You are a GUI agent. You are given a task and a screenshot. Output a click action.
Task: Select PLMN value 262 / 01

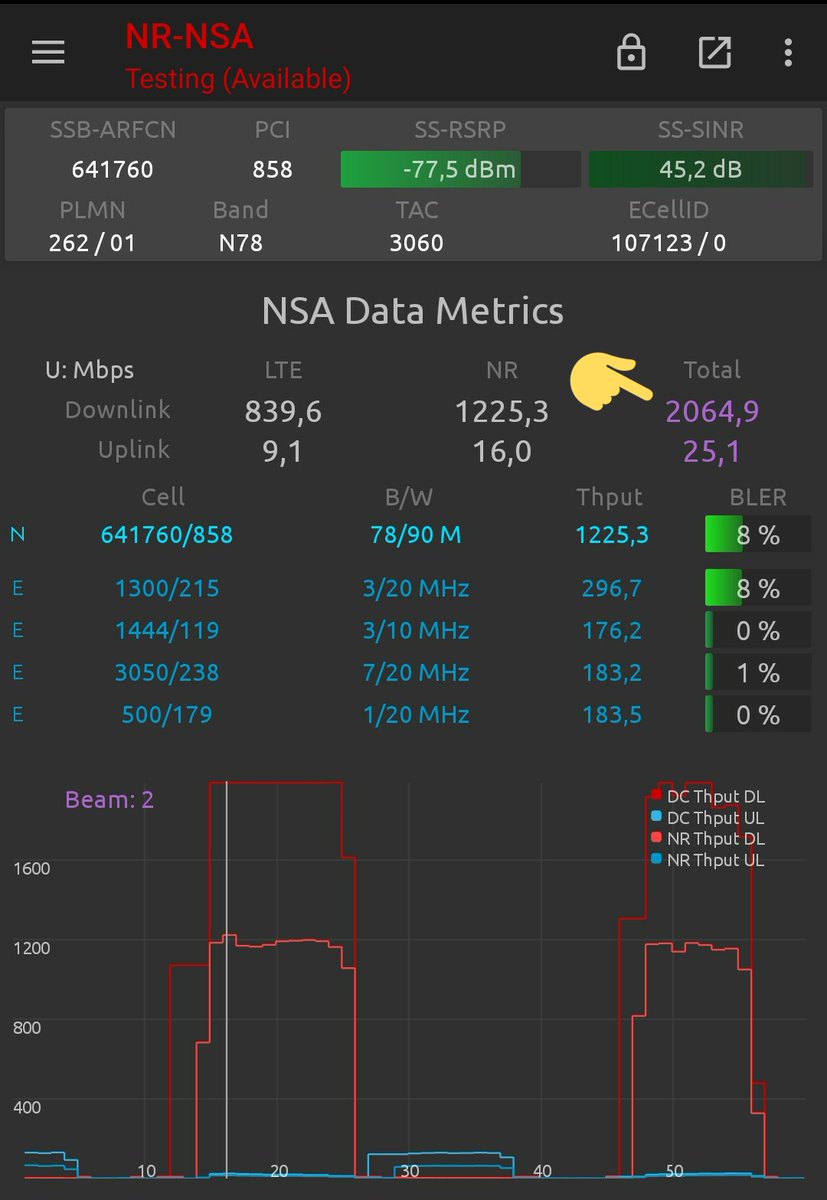(92, 242)
